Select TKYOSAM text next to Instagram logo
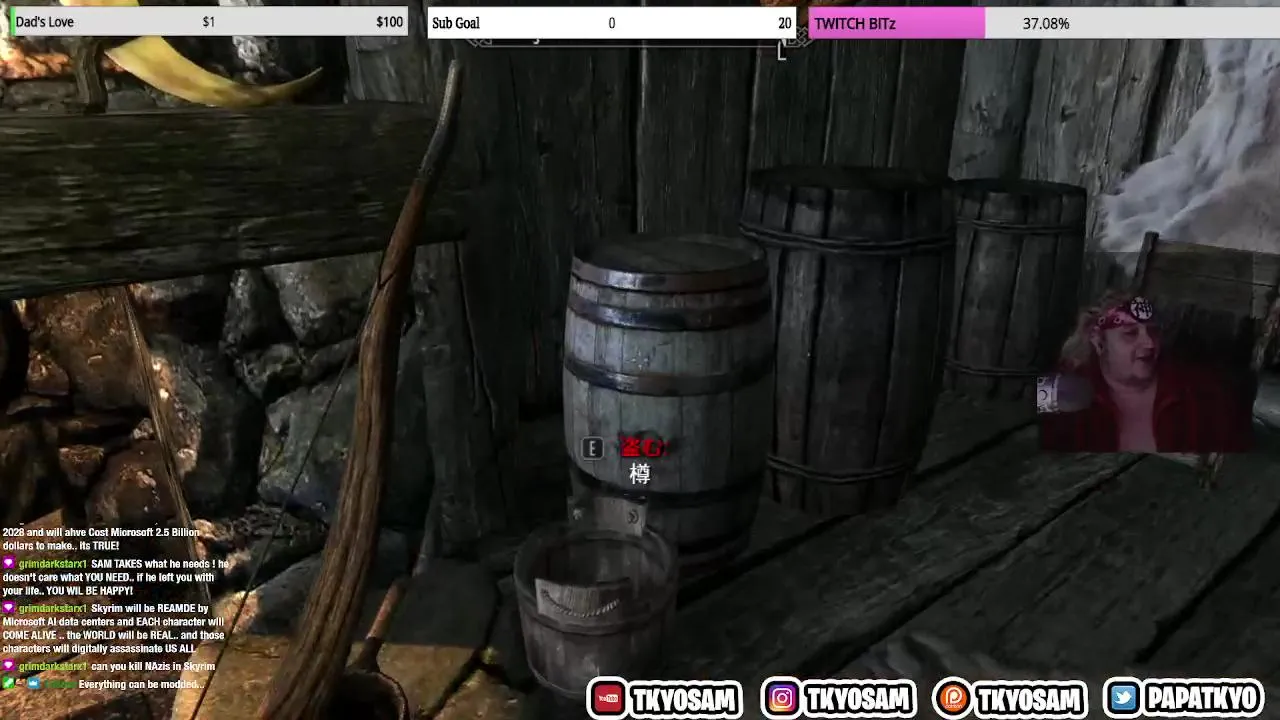This screenshot has height=720, width=1280. pos(856,699)
